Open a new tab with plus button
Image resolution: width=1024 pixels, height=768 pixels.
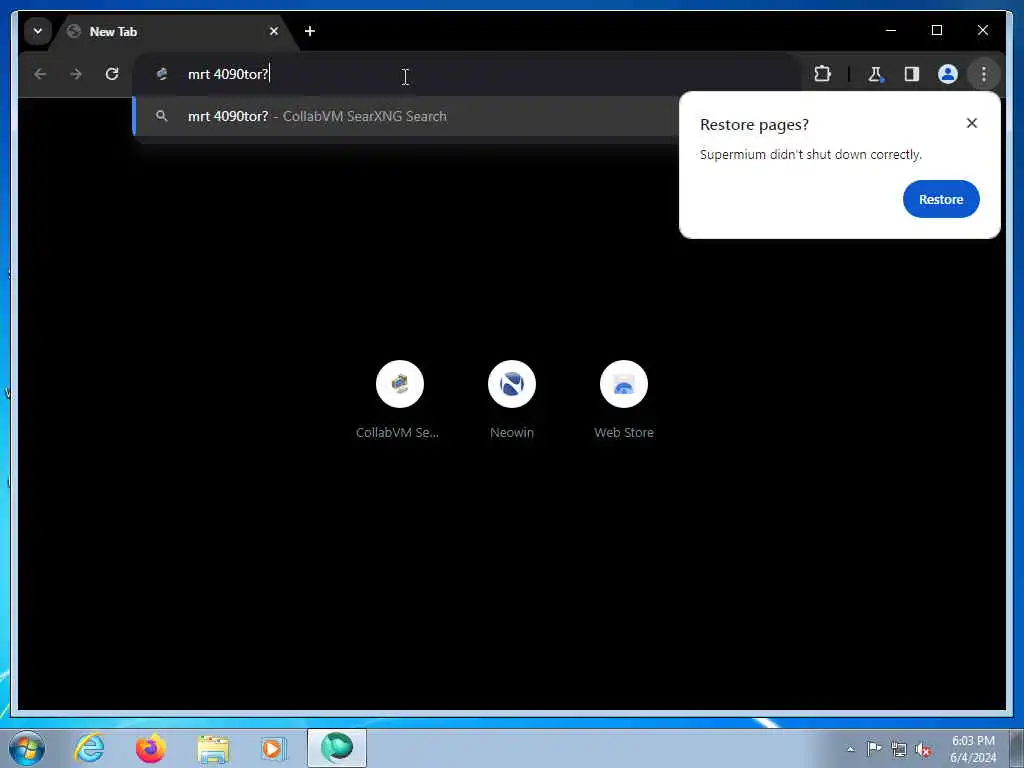(x=310, y=31)
